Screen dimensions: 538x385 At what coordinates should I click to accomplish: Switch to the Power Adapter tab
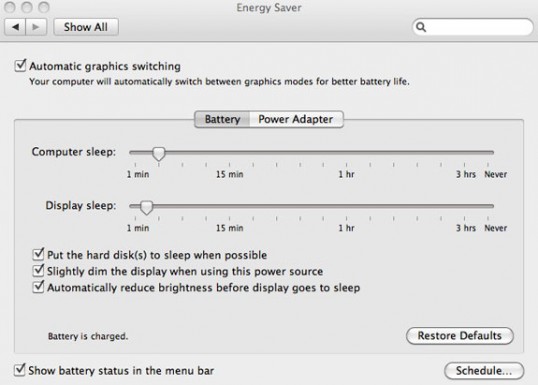coord(296,119)
